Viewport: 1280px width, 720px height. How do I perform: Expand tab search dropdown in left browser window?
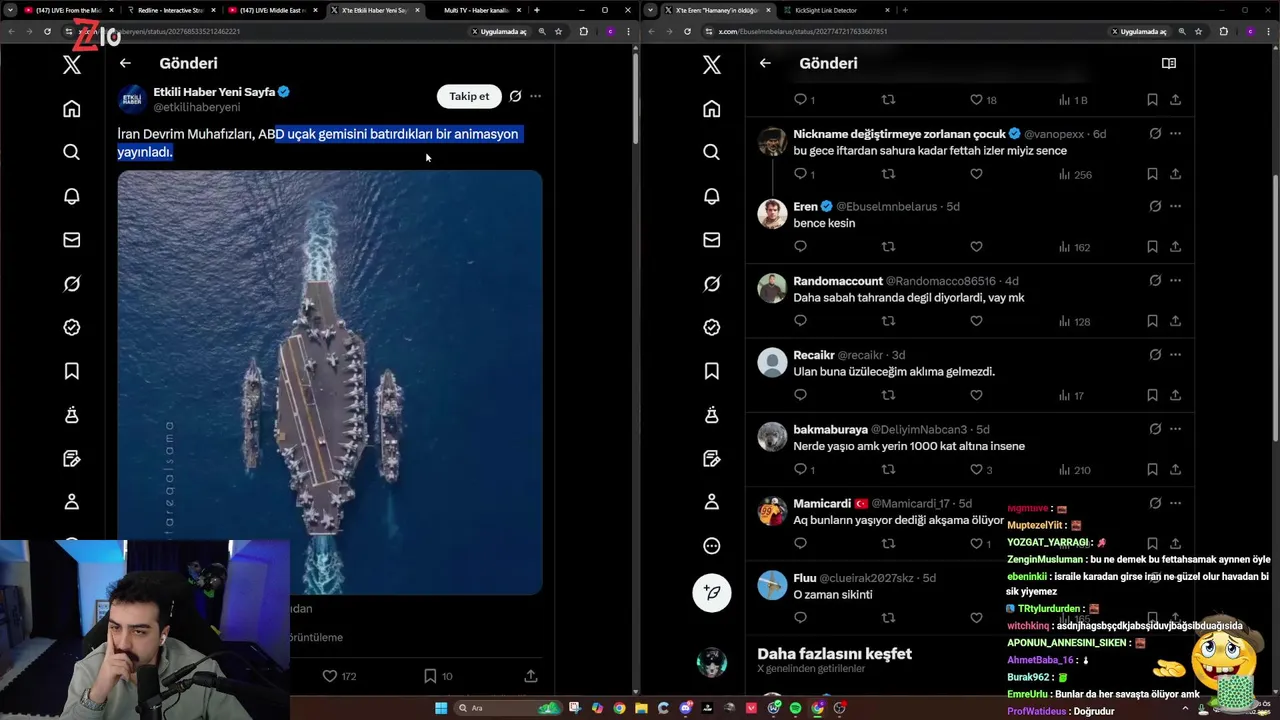[x=12, y=10]
